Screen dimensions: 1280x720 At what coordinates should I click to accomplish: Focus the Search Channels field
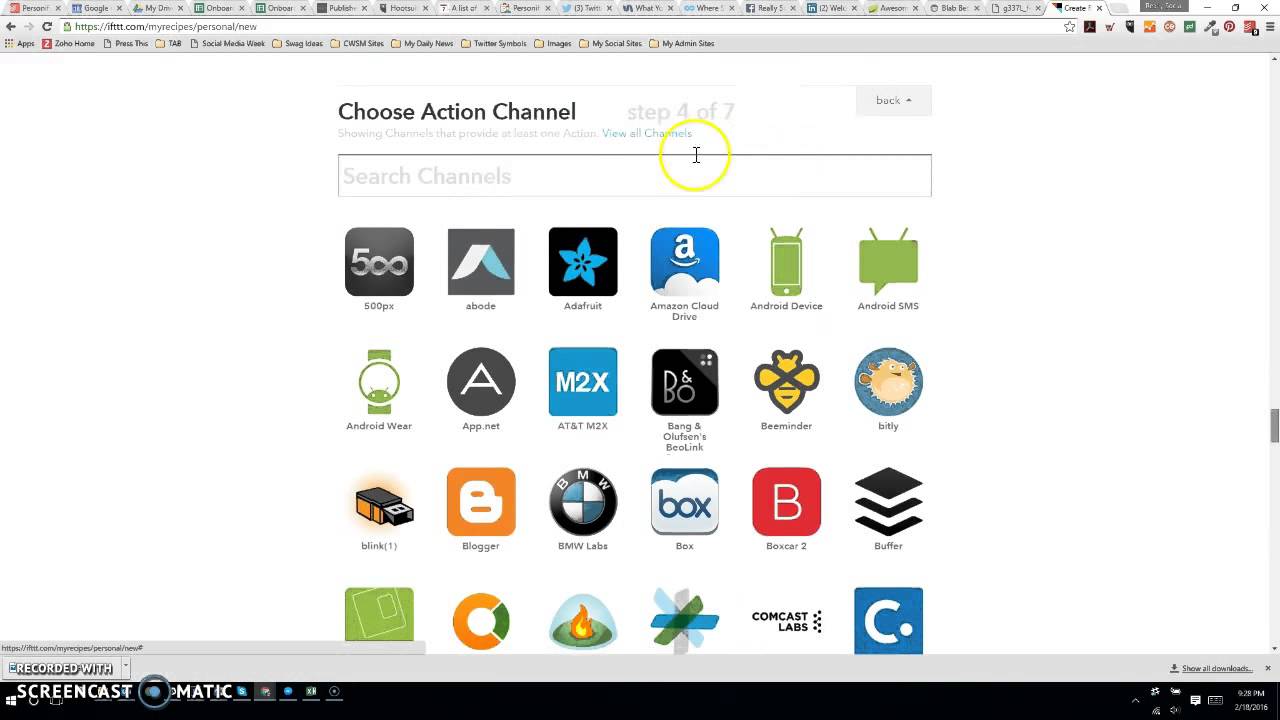(x=634, y=176)
